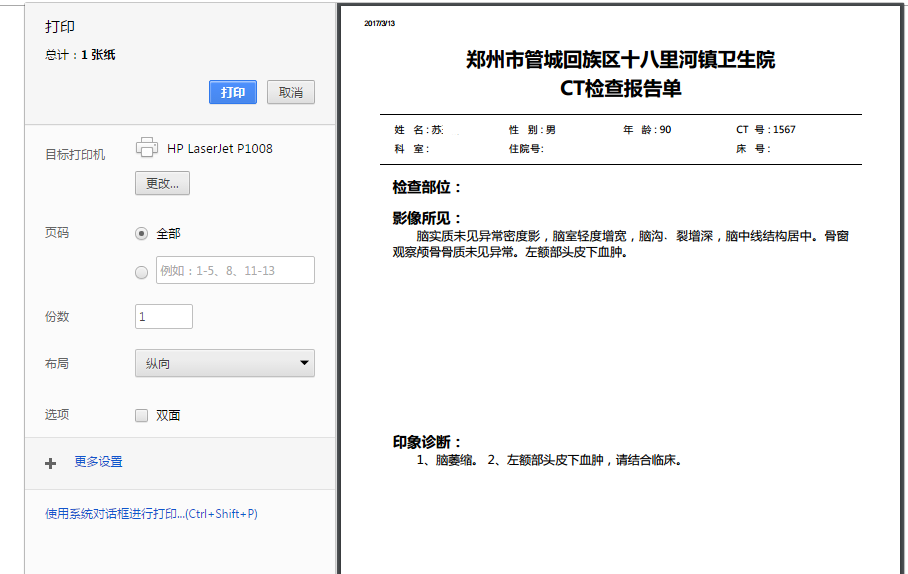Click the 印象诊断 heading in preview

427,442
